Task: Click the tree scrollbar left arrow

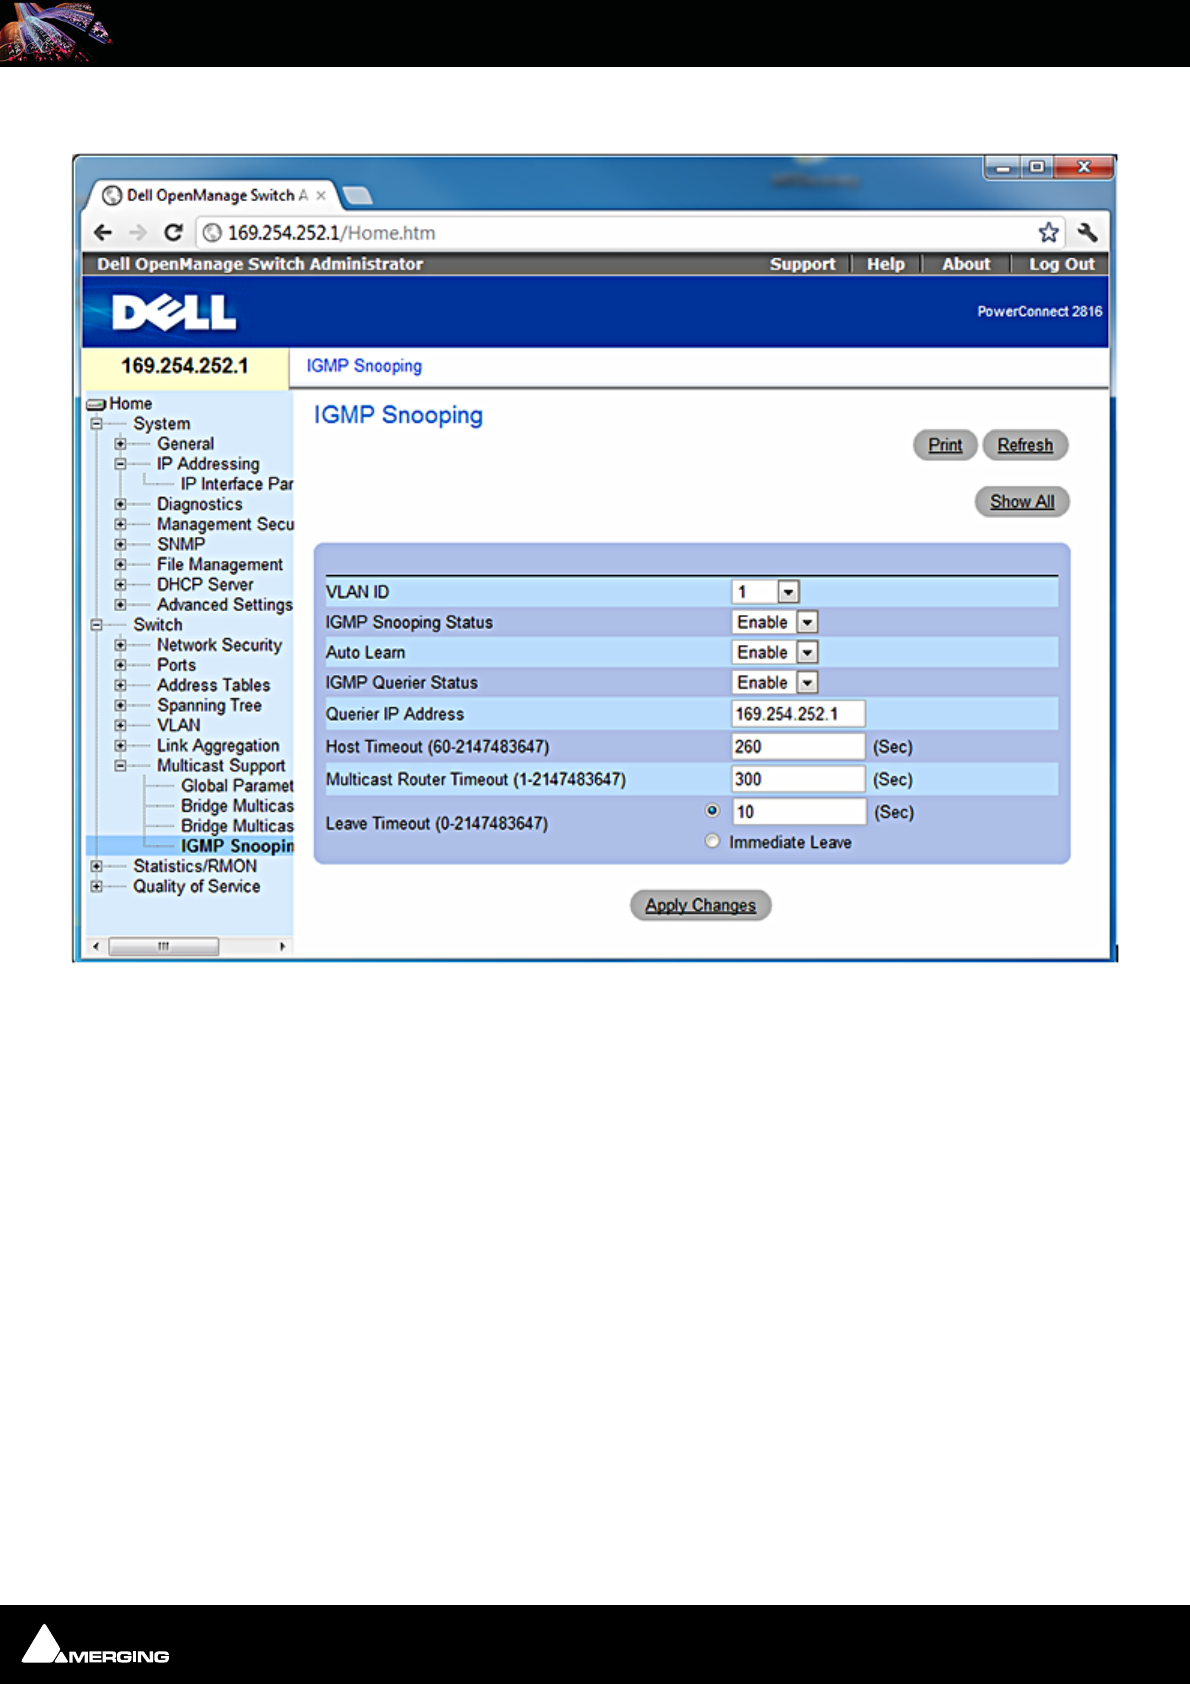Action: [x=96, y=946]
